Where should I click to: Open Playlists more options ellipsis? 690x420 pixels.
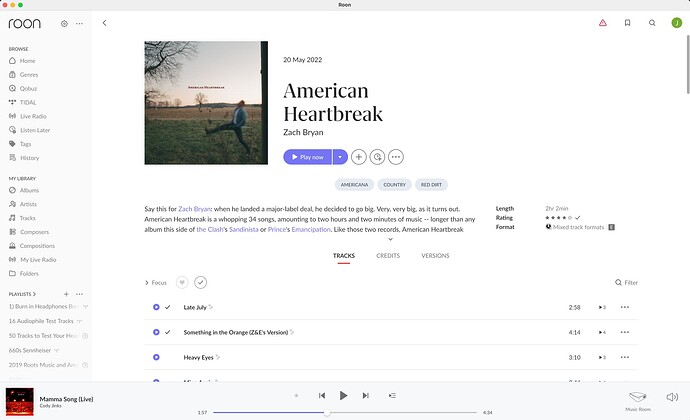coord(79,294)
